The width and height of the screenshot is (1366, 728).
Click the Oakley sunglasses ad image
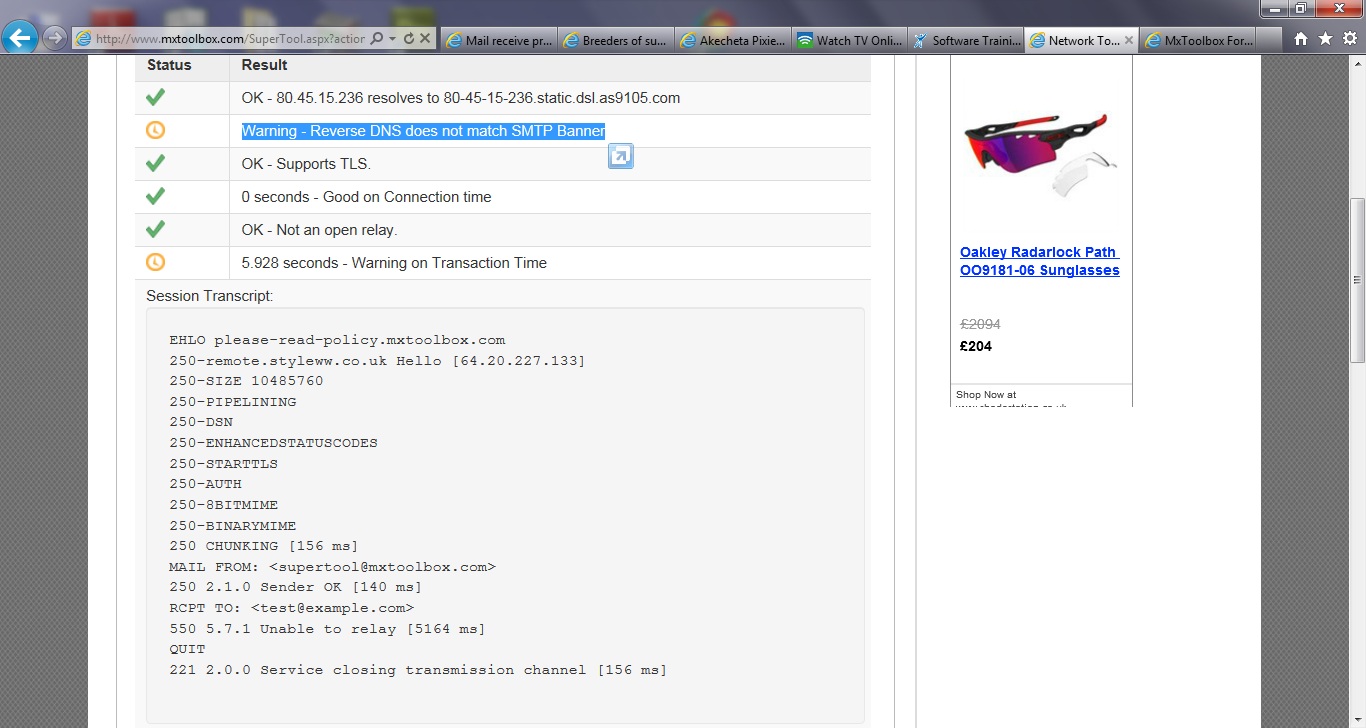click(1040, 156)
